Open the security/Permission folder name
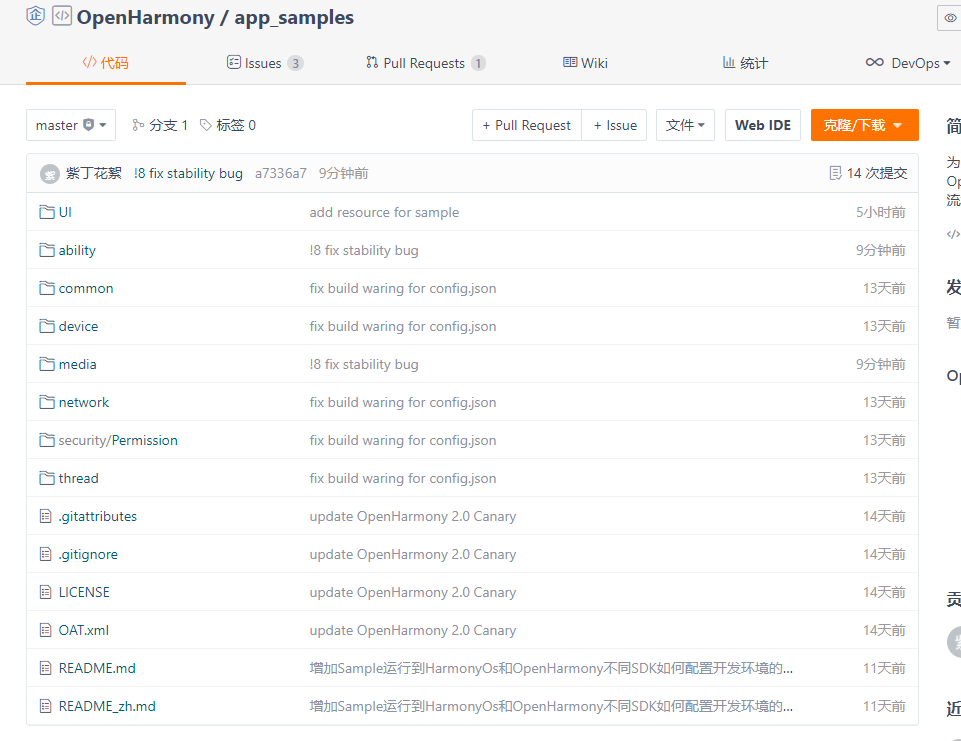This screenshot has height=741, width=961. tap(118, 440)
